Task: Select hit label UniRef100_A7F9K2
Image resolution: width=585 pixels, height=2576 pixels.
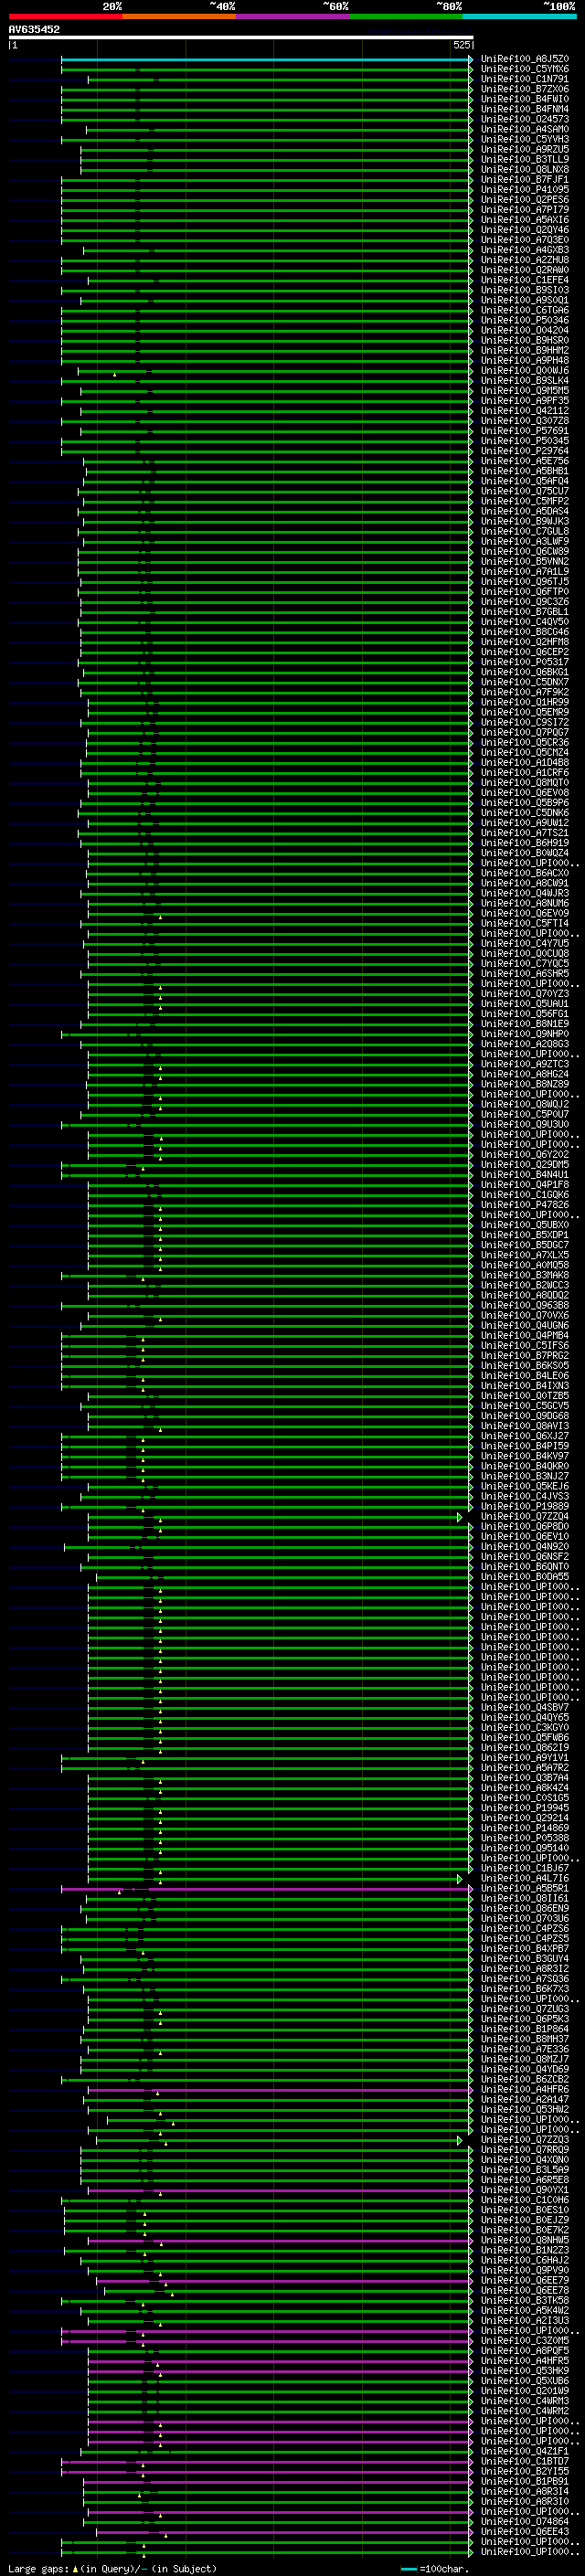Action: tap(525, 692)
